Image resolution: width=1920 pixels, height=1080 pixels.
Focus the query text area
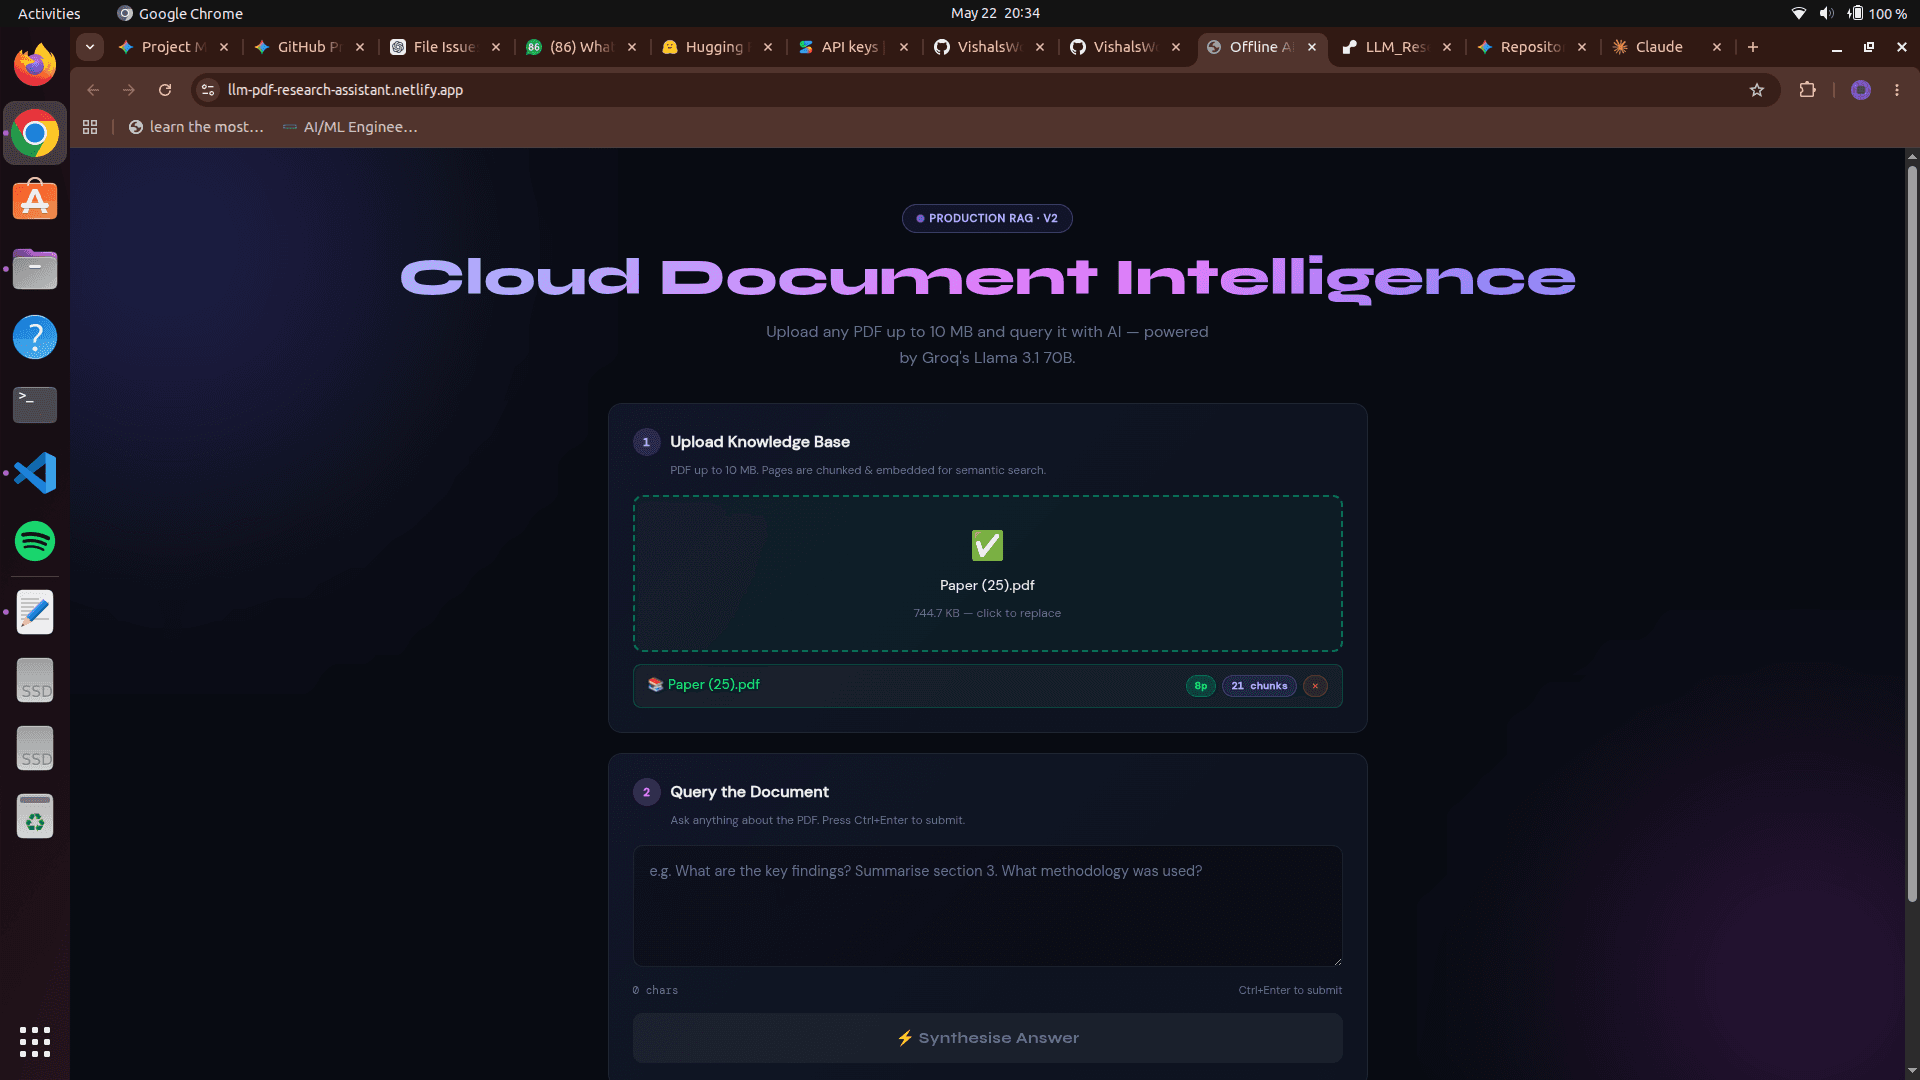point(987,906)
